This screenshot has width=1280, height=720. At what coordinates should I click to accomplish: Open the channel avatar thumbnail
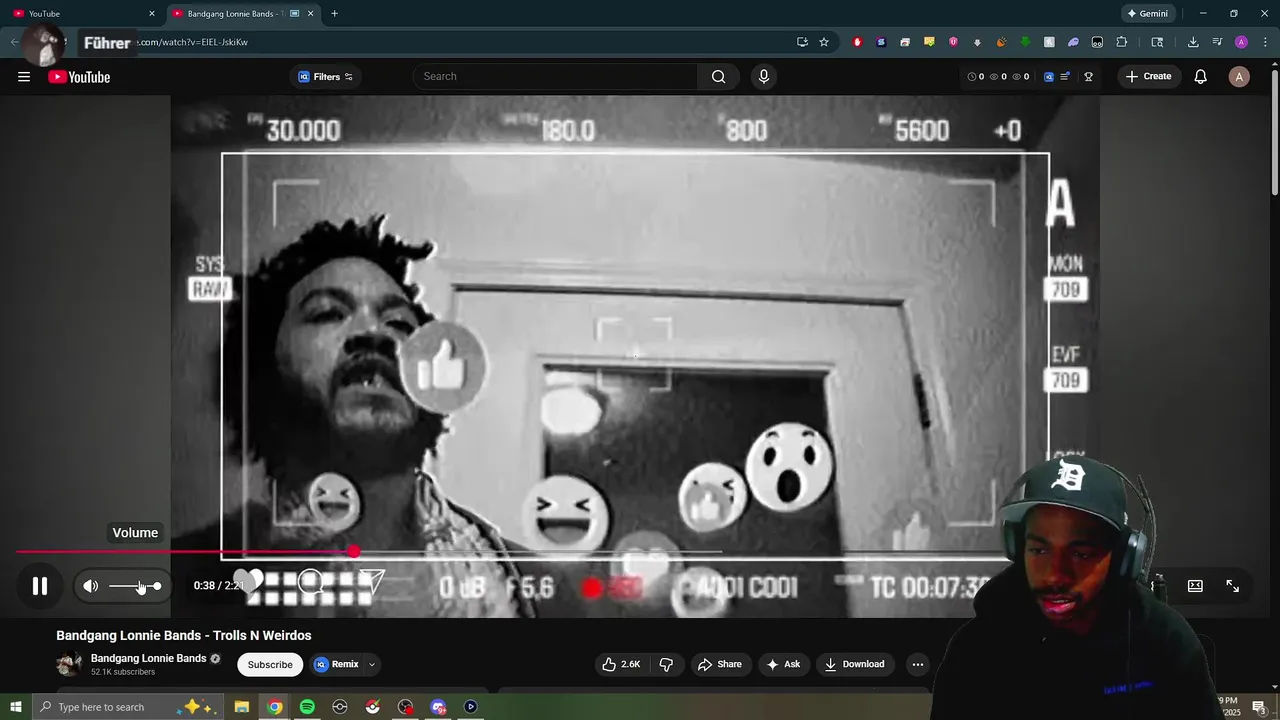[x=69, y=664]
